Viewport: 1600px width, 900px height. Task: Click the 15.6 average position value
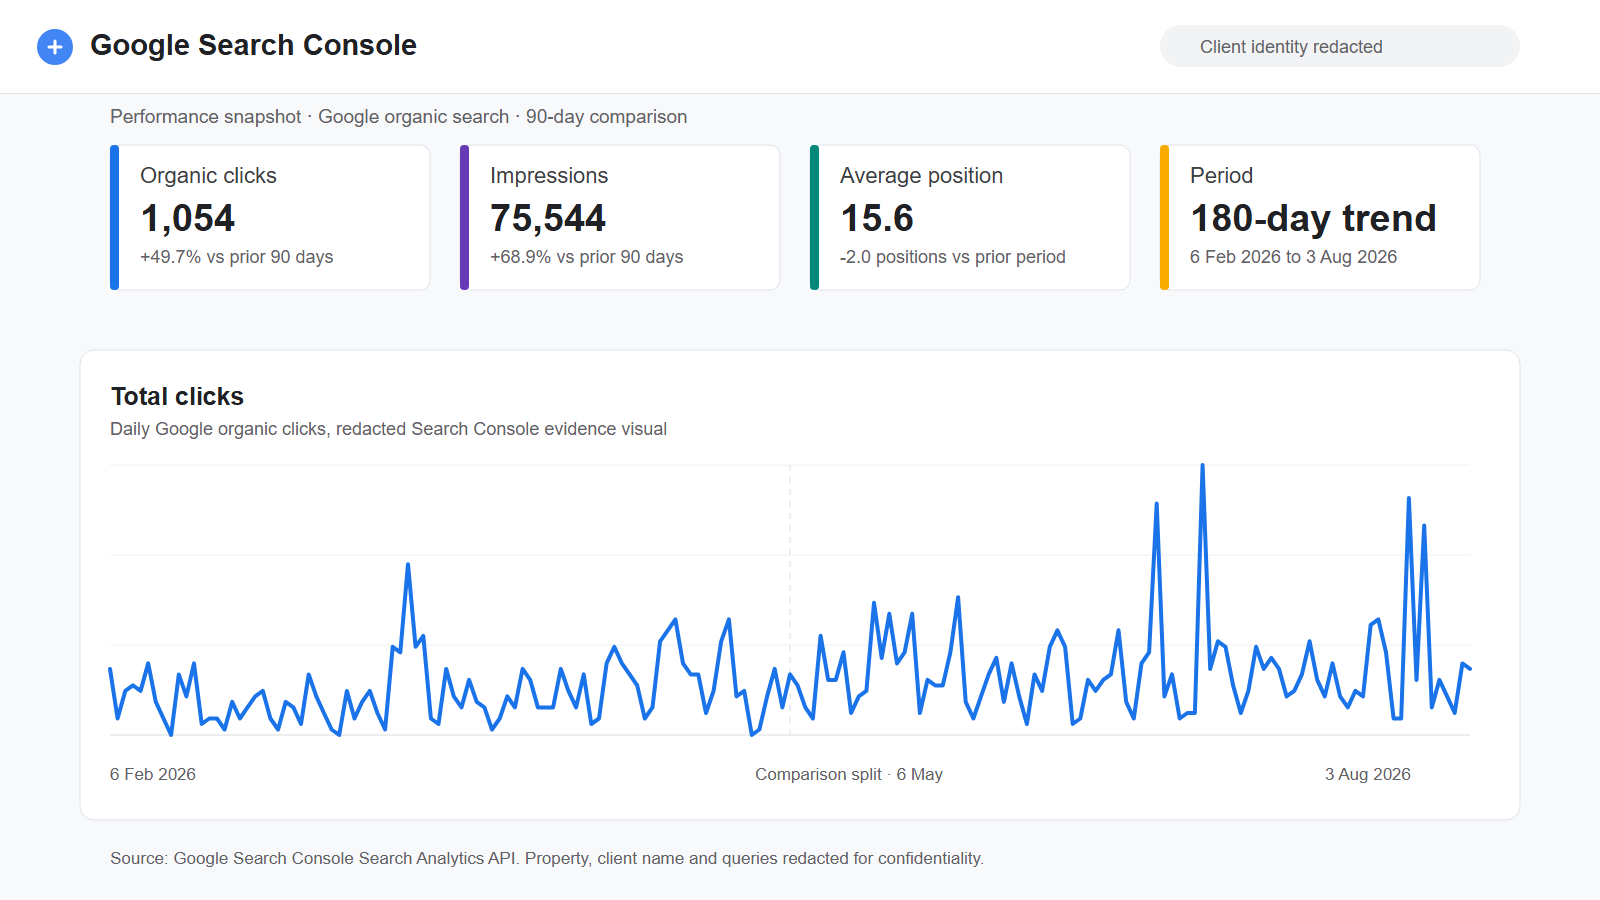point(877,218)
